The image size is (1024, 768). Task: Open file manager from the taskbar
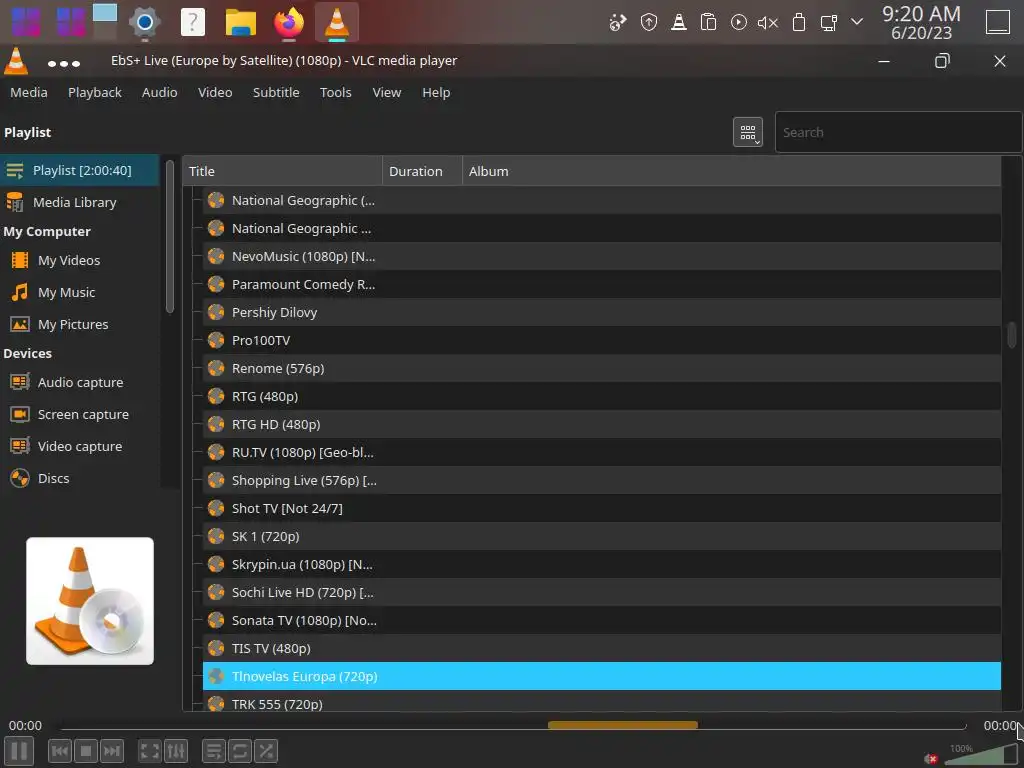pos(240,22)
